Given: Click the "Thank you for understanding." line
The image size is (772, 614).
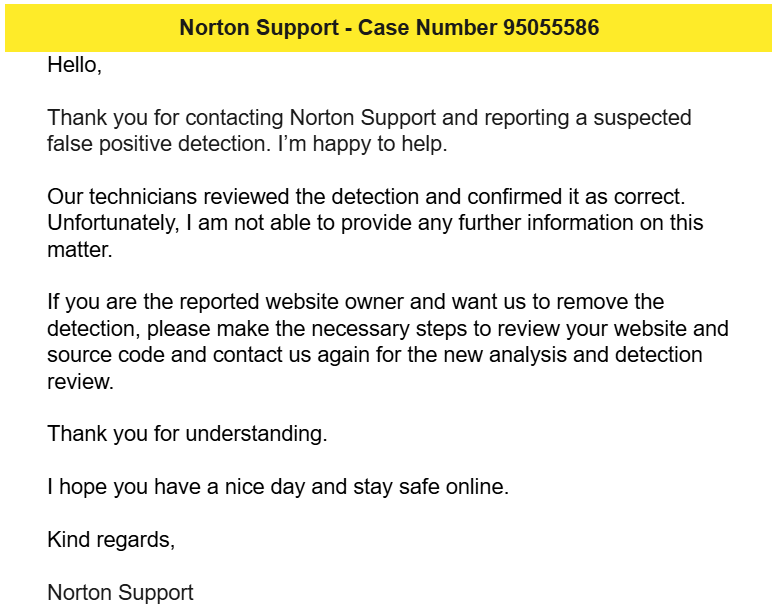Looking at the screenshot, I should coord(187,434).
